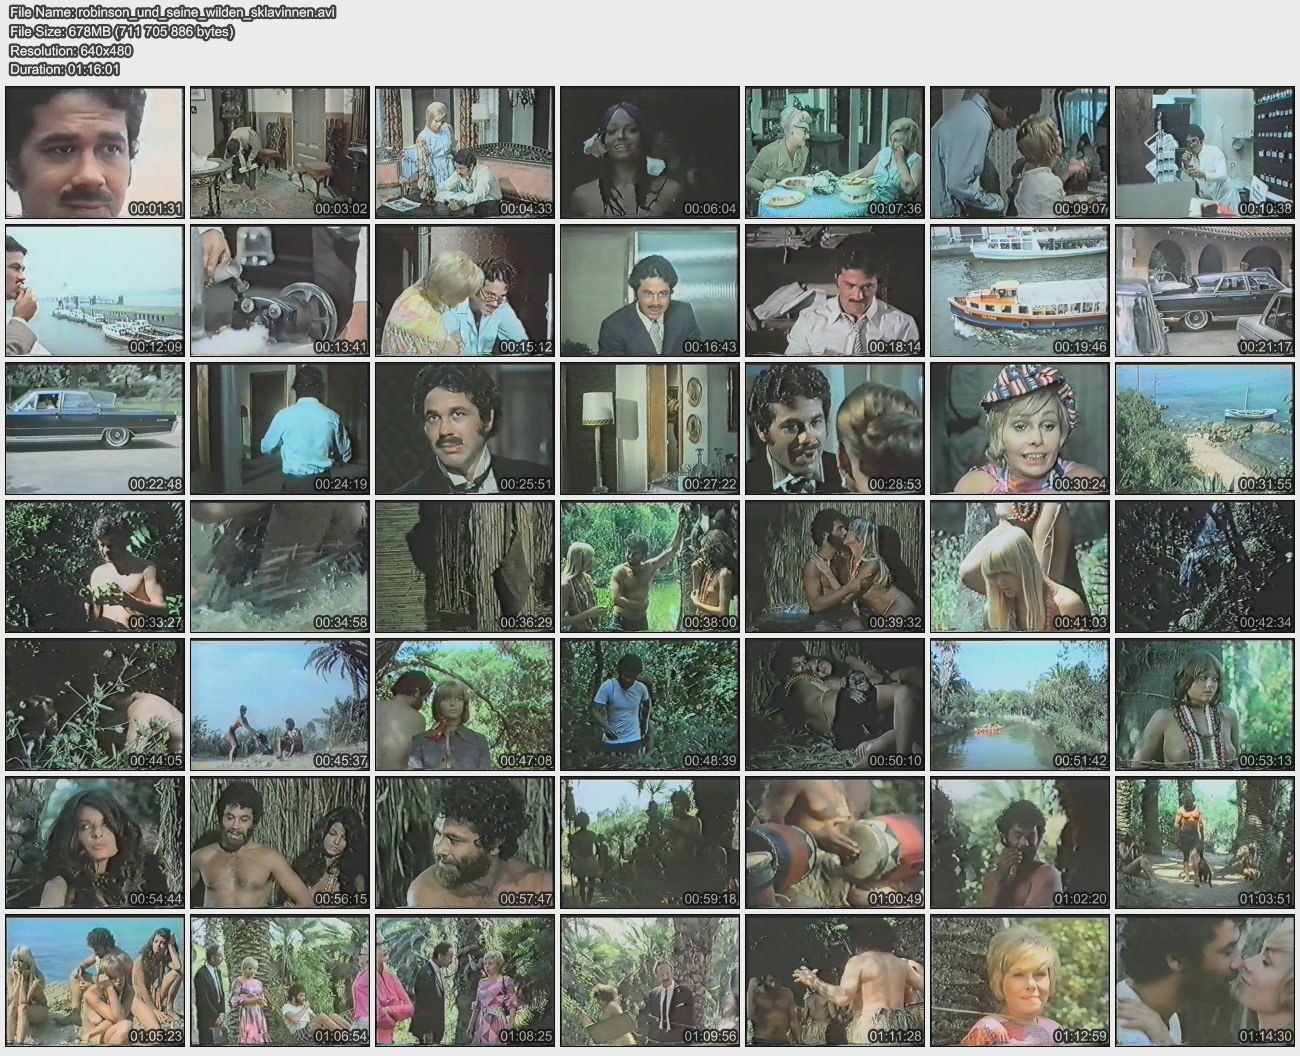Select the film projector frame at 00:13:41
1300x1056 pixels.
tap(280, 290)
